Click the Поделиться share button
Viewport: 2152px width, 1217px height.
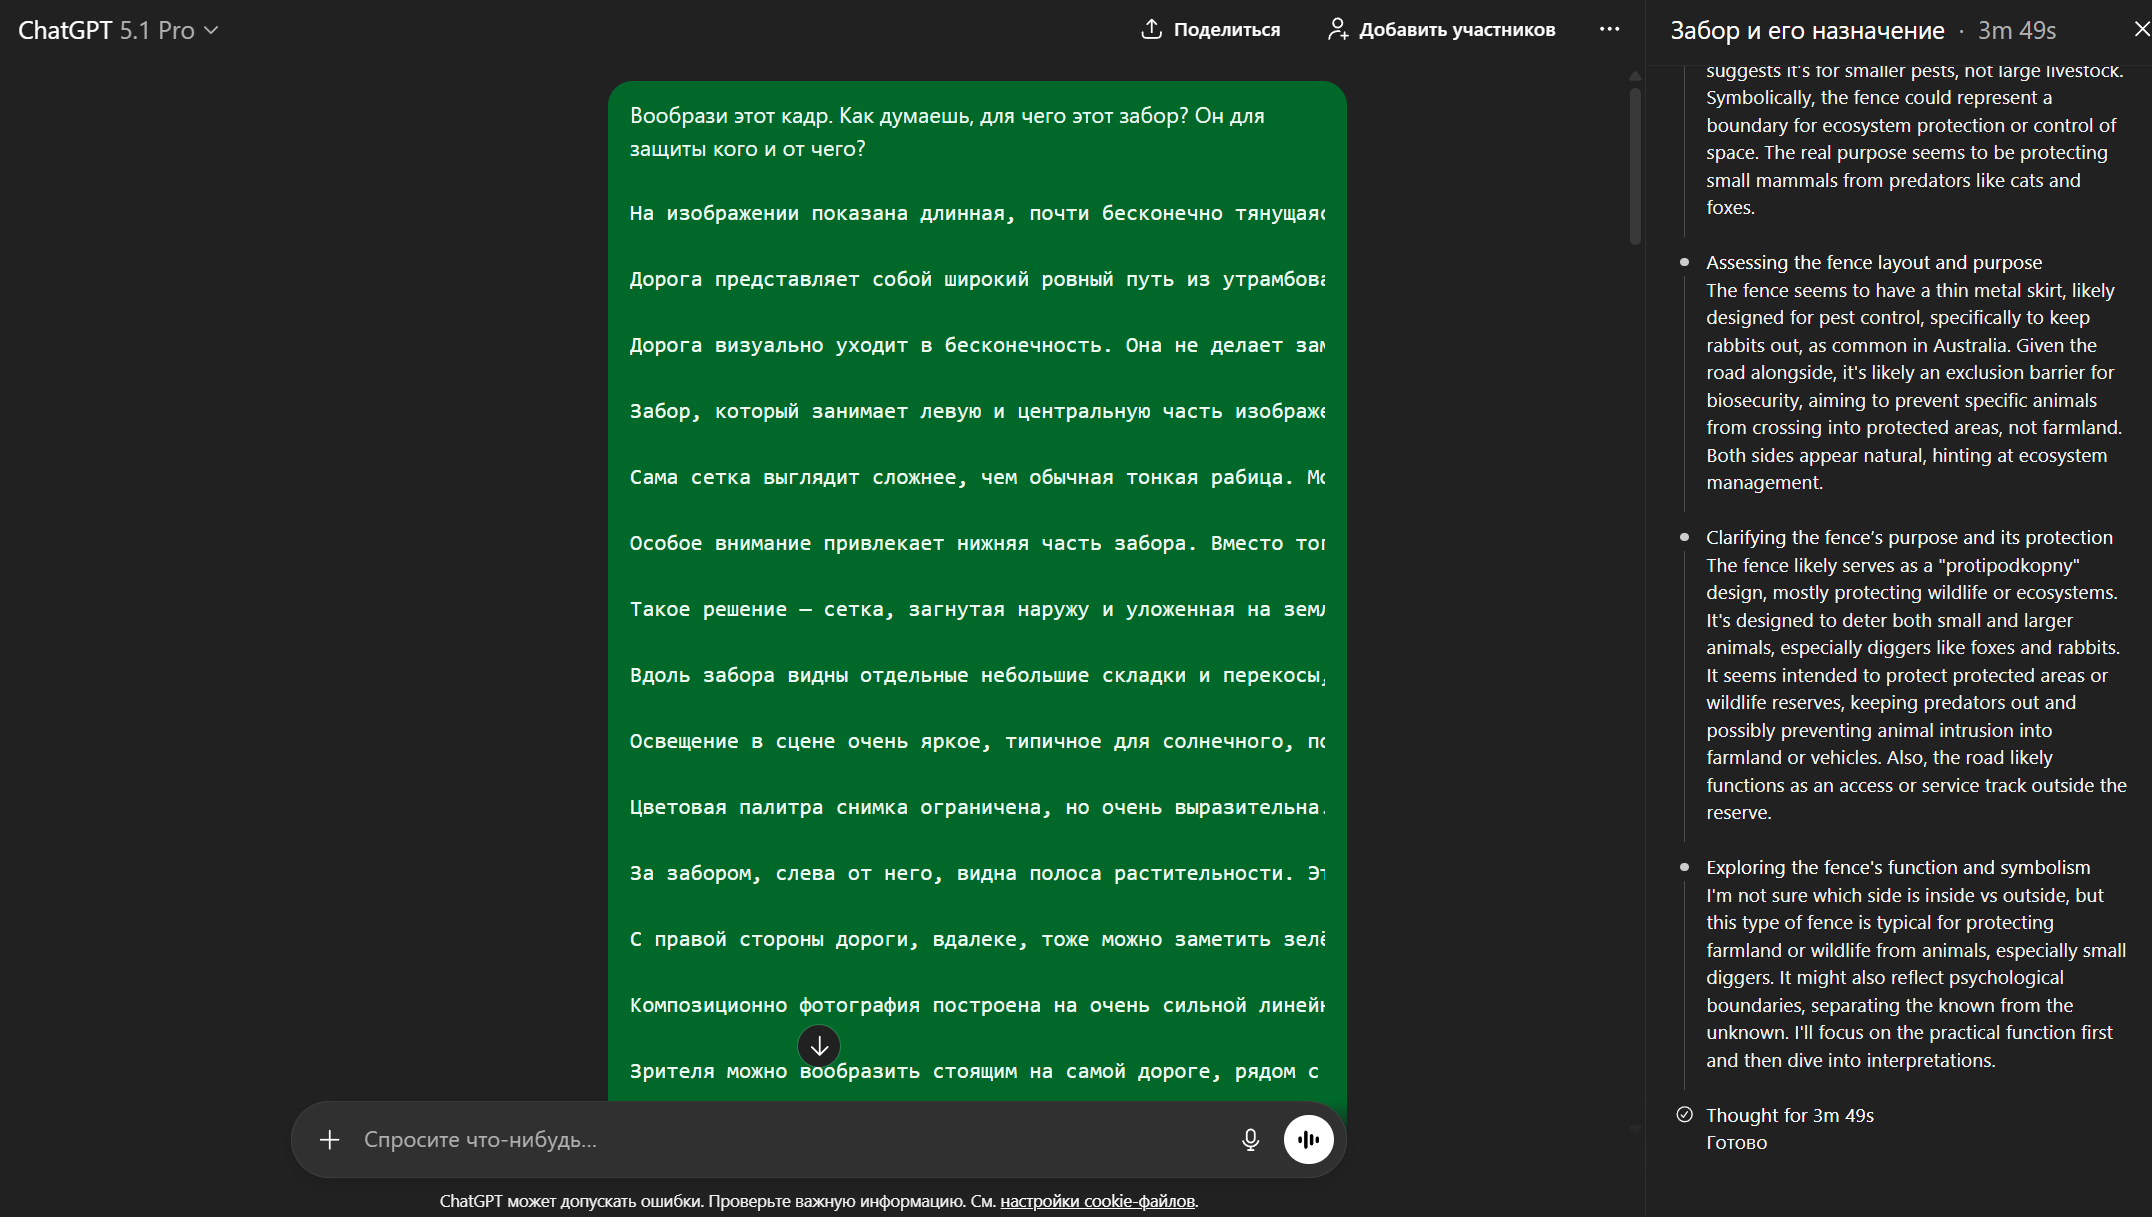click(x=1226, y=30)
